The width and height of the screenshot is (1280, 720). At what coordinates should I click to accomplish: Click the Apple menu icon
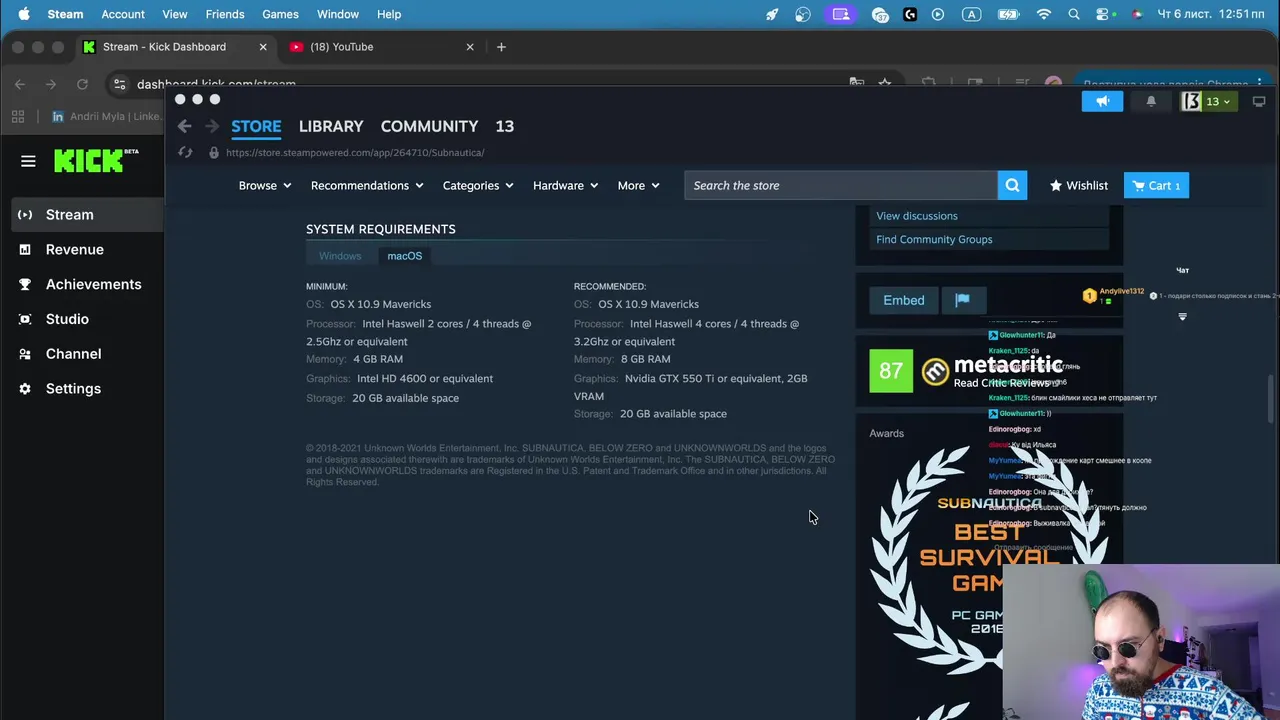(24, 14)
